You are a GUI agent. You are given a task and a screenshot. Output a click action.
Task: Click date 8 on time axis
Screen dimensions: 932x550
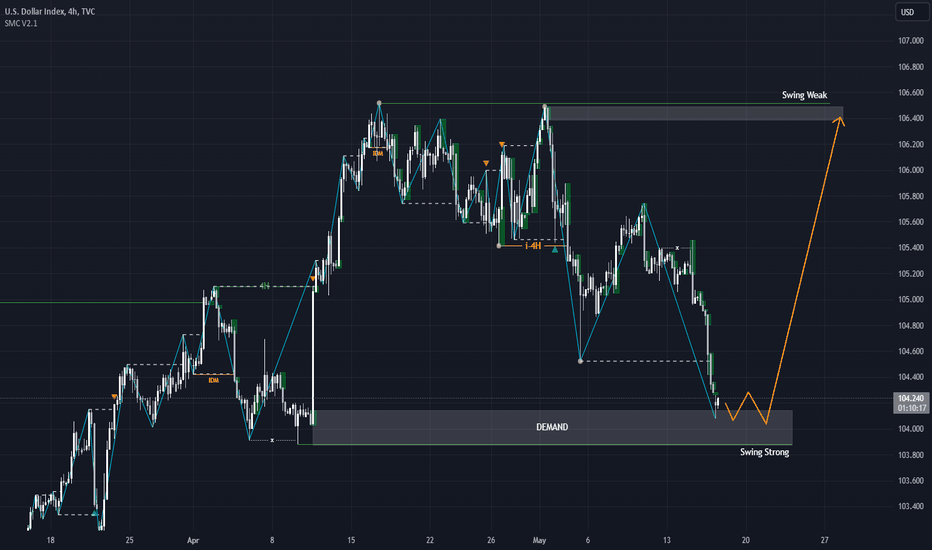coord(272,540)
